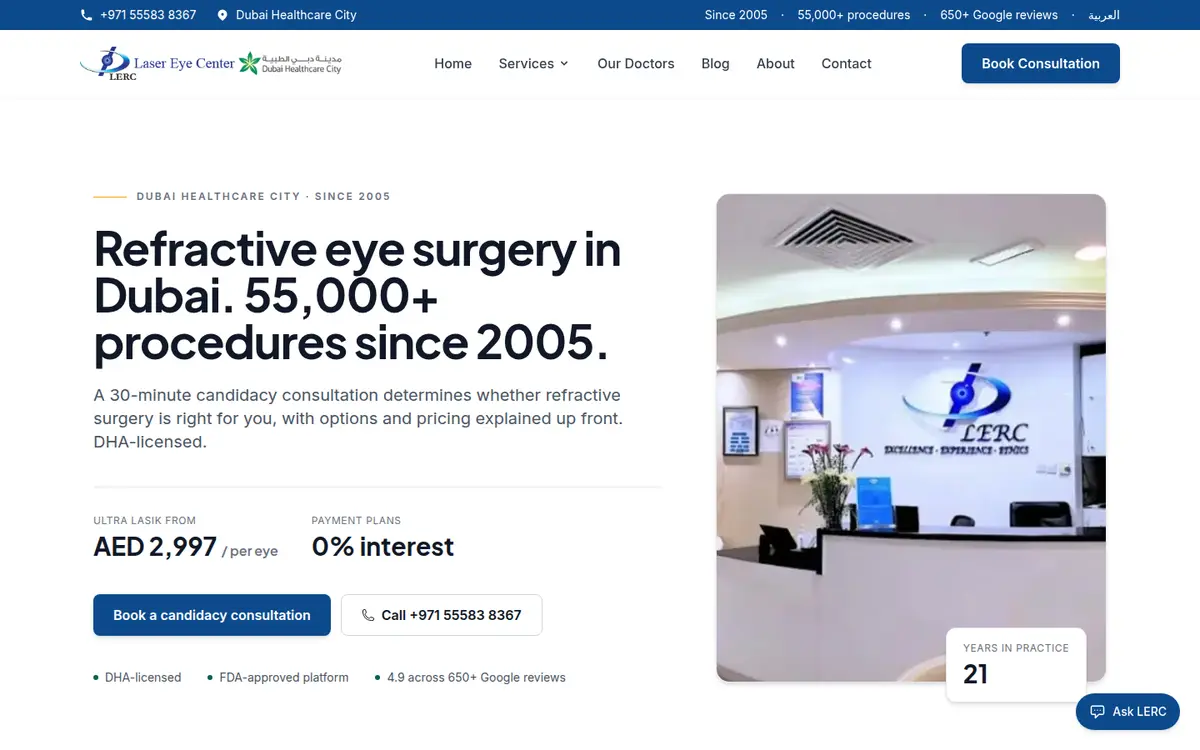This screenshot has height=750, width=1200.
Task: Click the LERC reception photo
Action: [x=911, y=437]
